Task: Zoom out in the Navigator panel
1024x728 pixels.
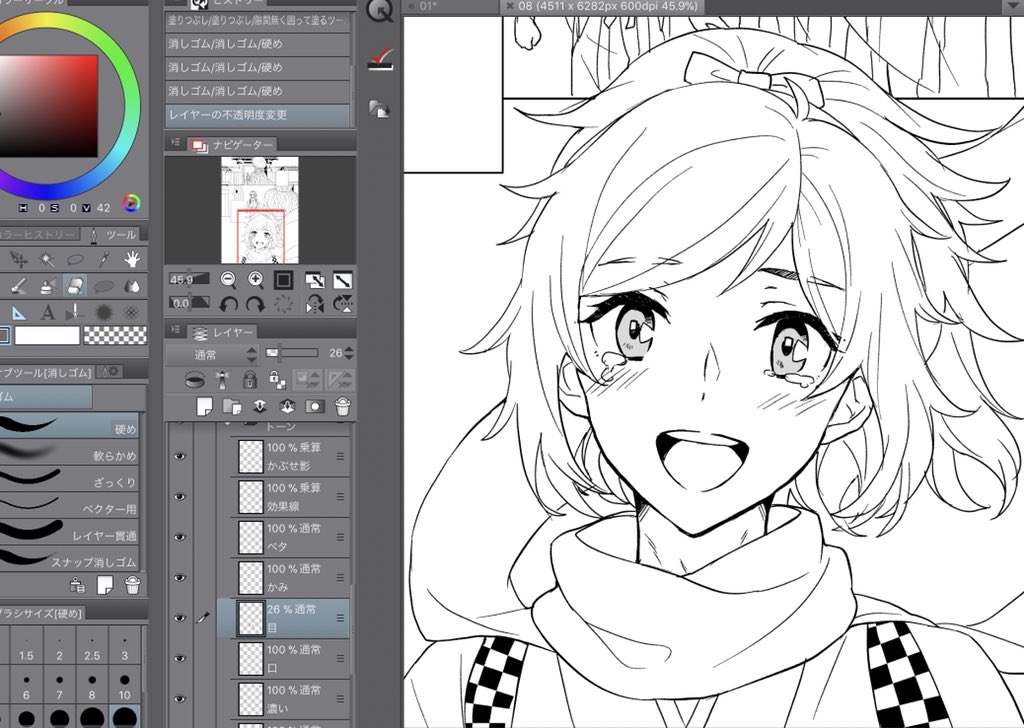Action: pyautogui.click(x=228, y=280)
